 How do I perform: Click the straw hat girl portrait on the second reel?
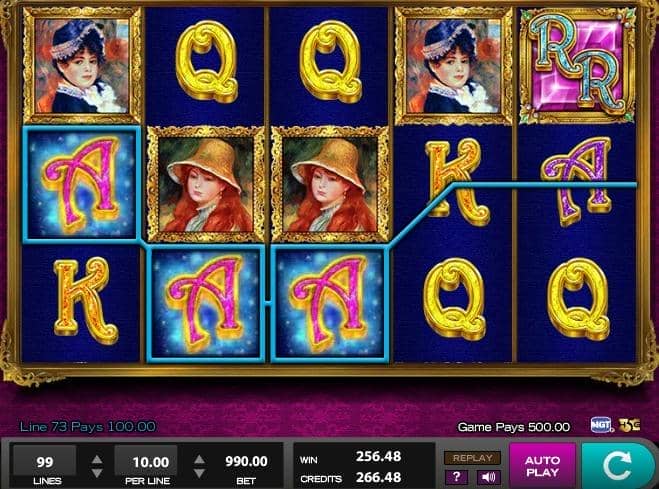coord(206,185)
